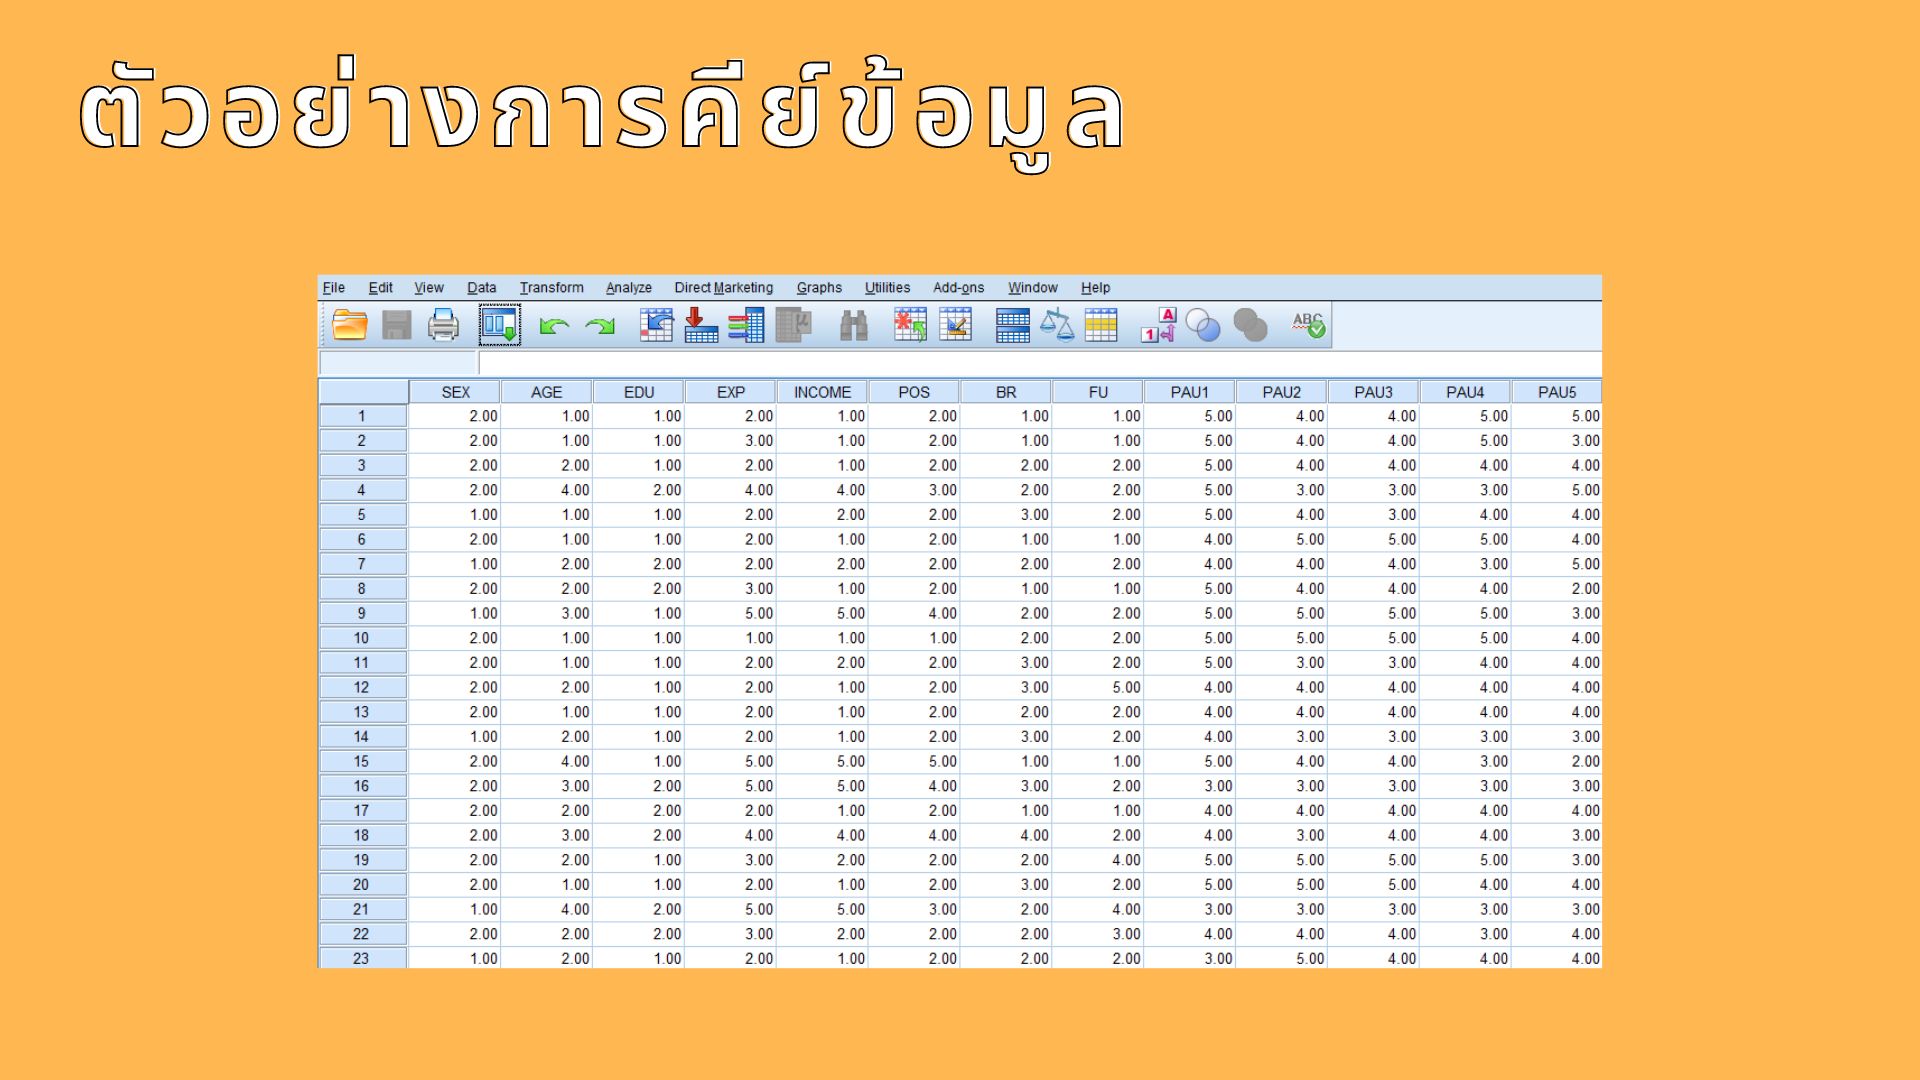Select the BR column header
1920x1080 pixels.
point(1006,392)
